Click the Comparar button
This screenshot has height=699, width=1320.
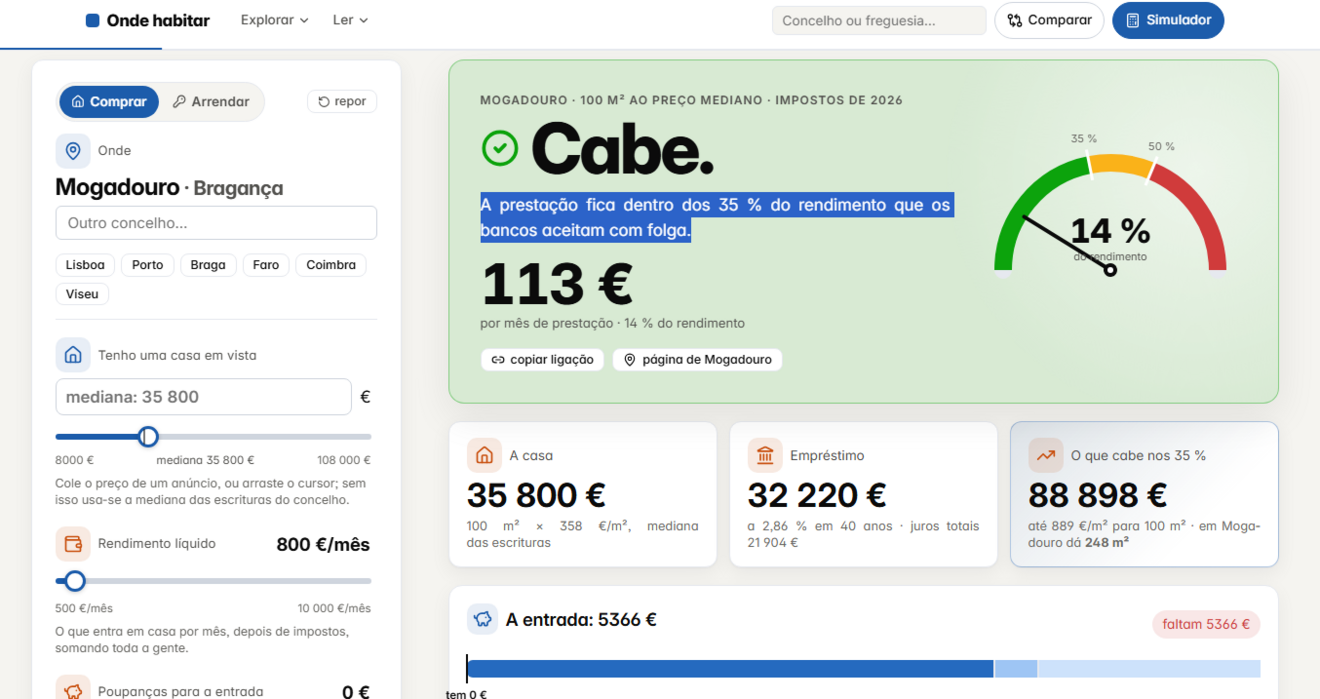click(x=1049, y=20)
